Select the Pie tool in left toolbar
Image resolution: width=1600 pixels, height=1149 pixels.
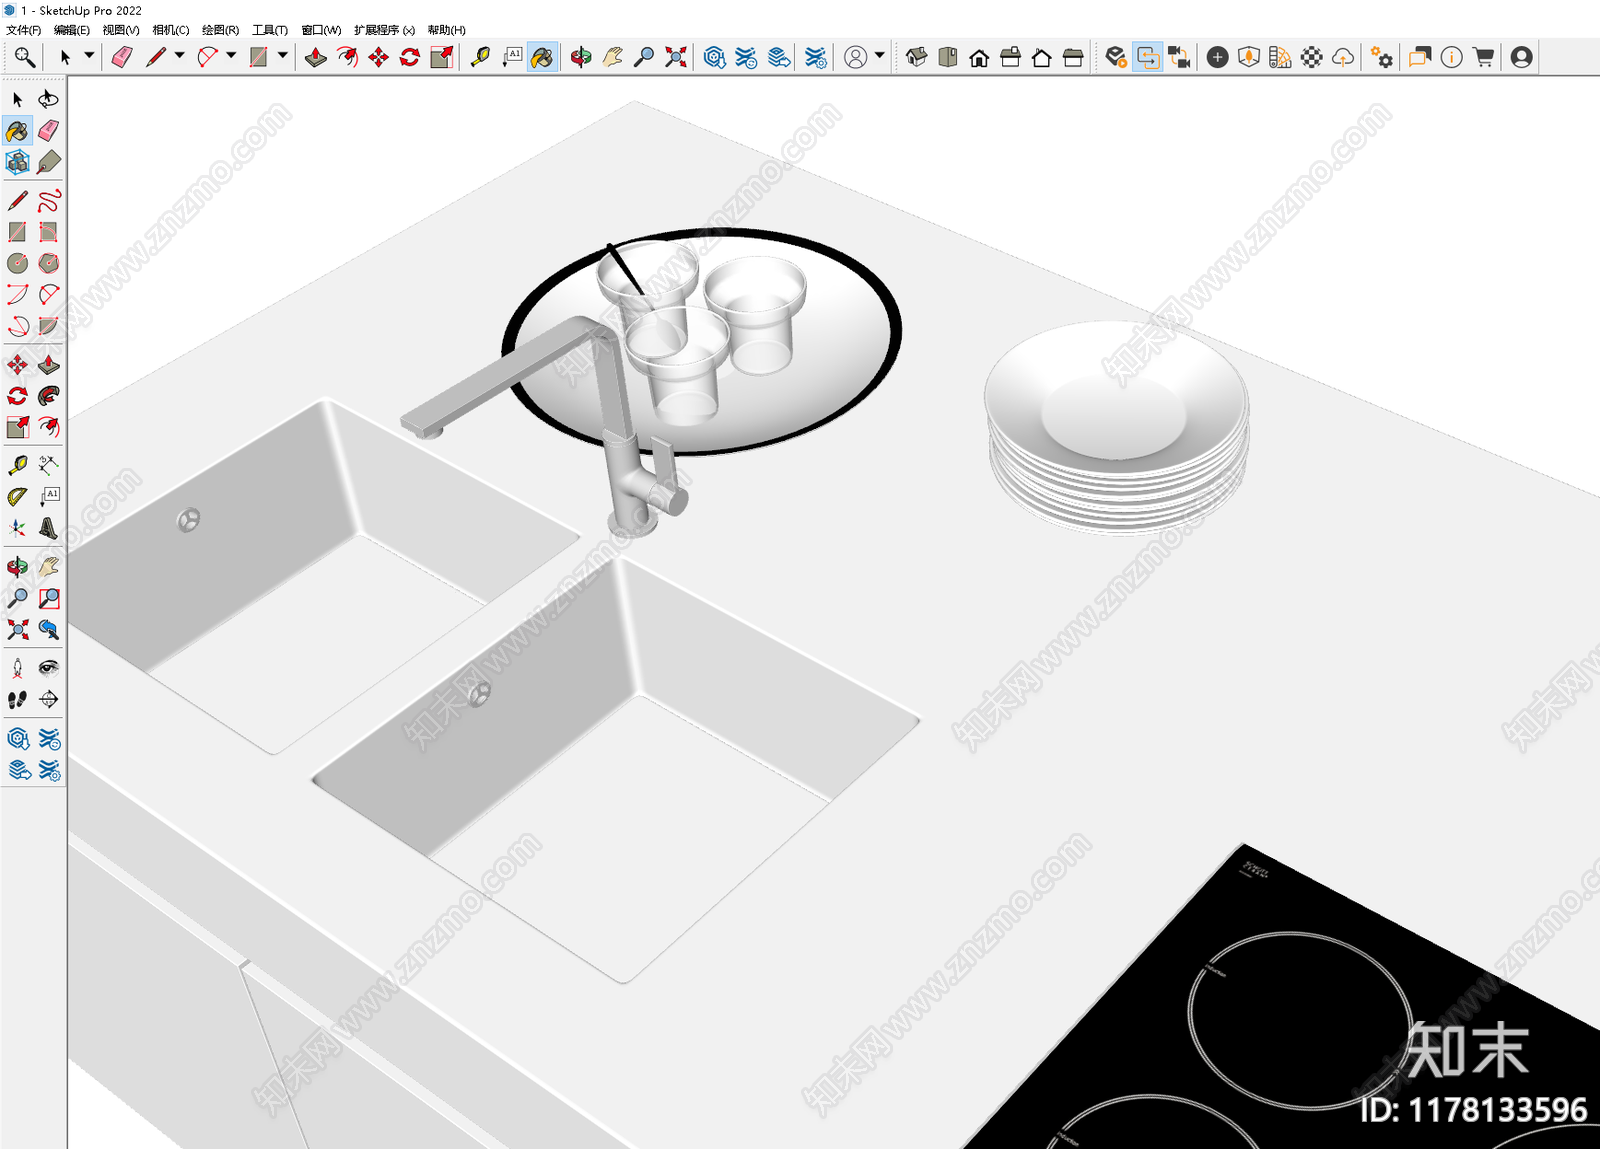pos(48,326)
